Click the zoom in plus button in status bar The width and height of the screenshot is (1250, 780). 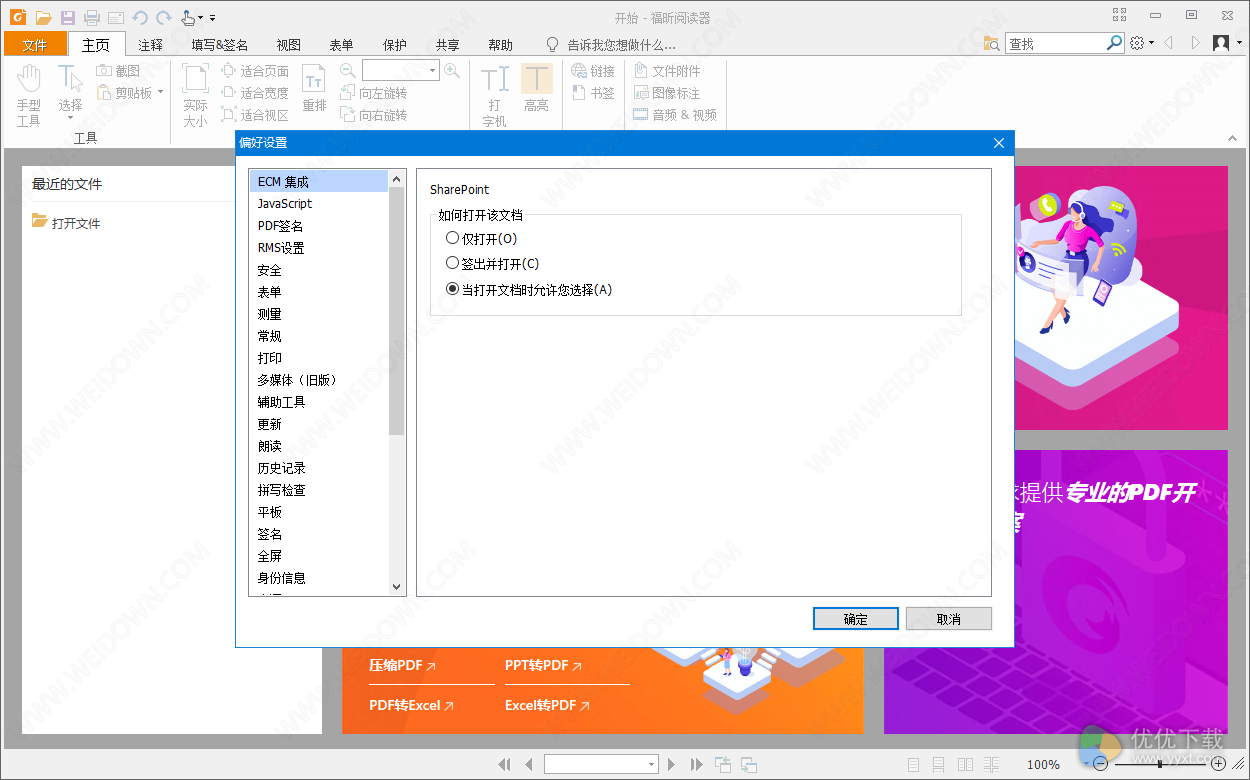[x=1218, y=764]
